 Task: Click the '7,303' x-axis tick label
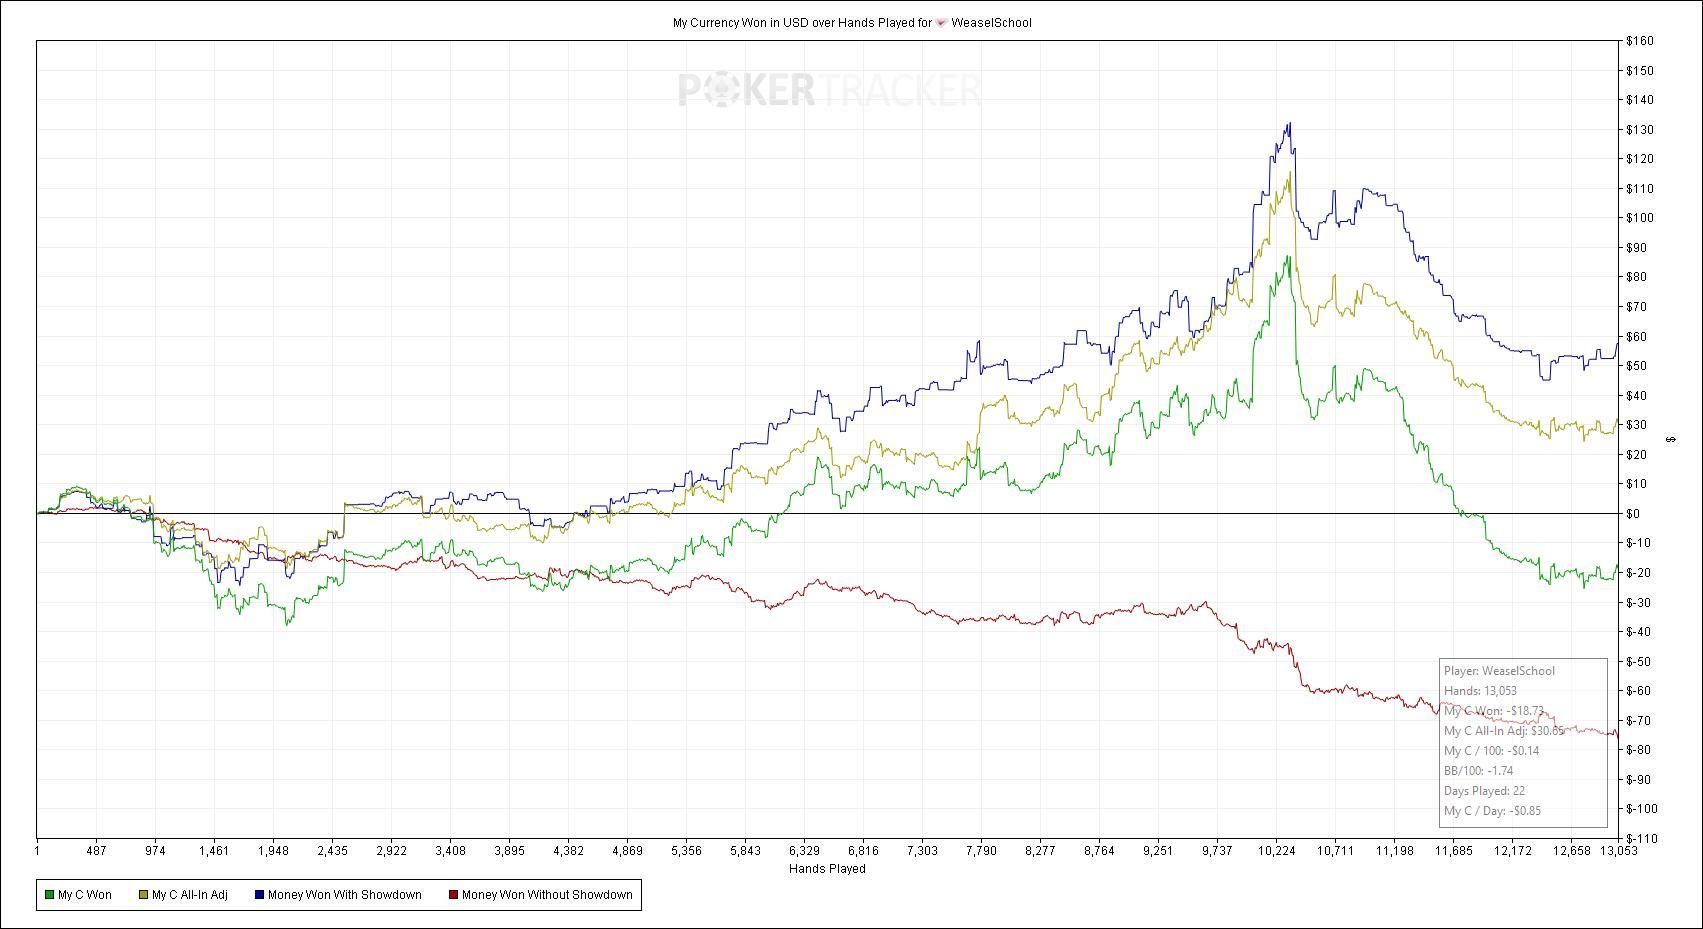[x=922, y=851]
